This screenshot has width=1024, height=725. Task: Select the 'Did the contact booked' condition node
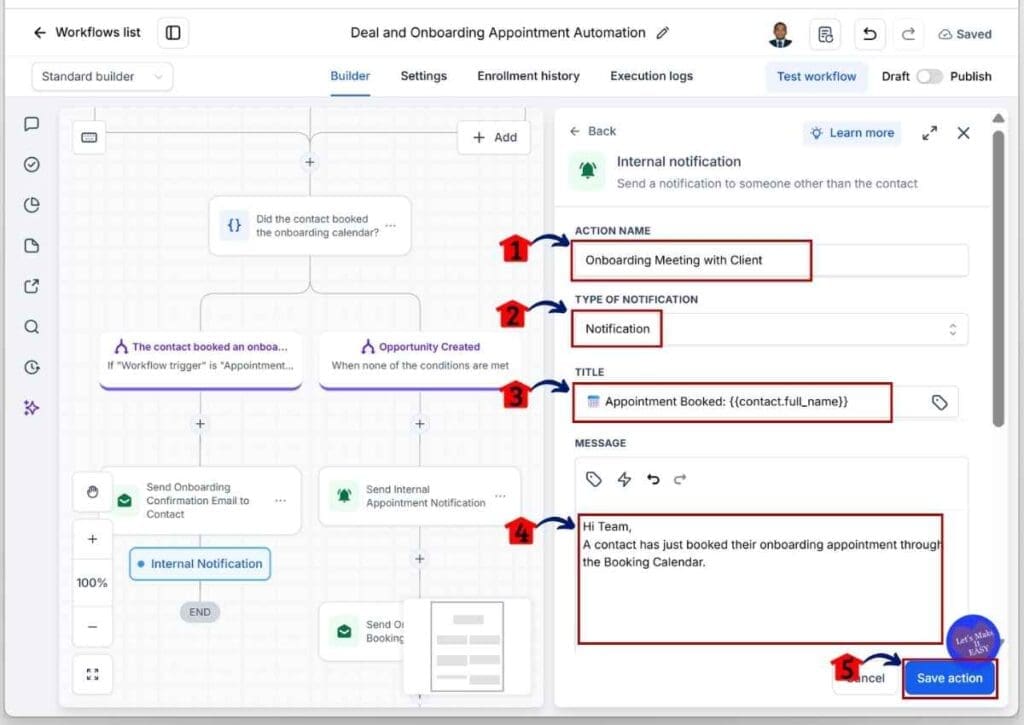click(310, 226)
